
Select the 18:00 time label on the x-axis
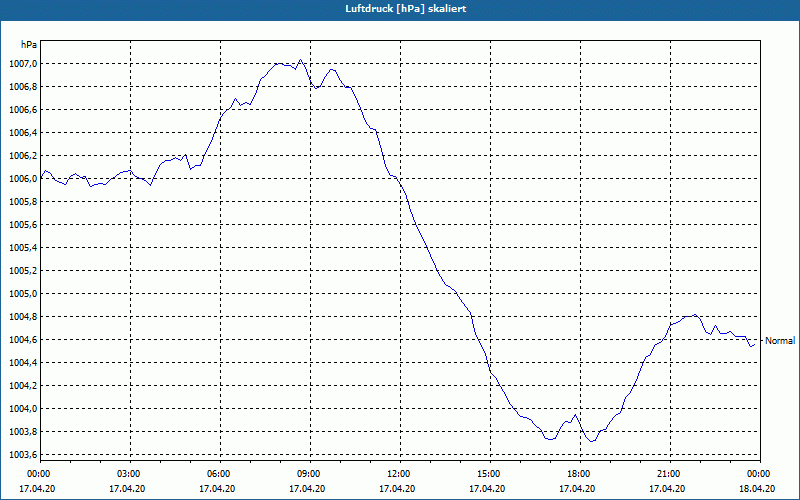[x=581, y=474]
